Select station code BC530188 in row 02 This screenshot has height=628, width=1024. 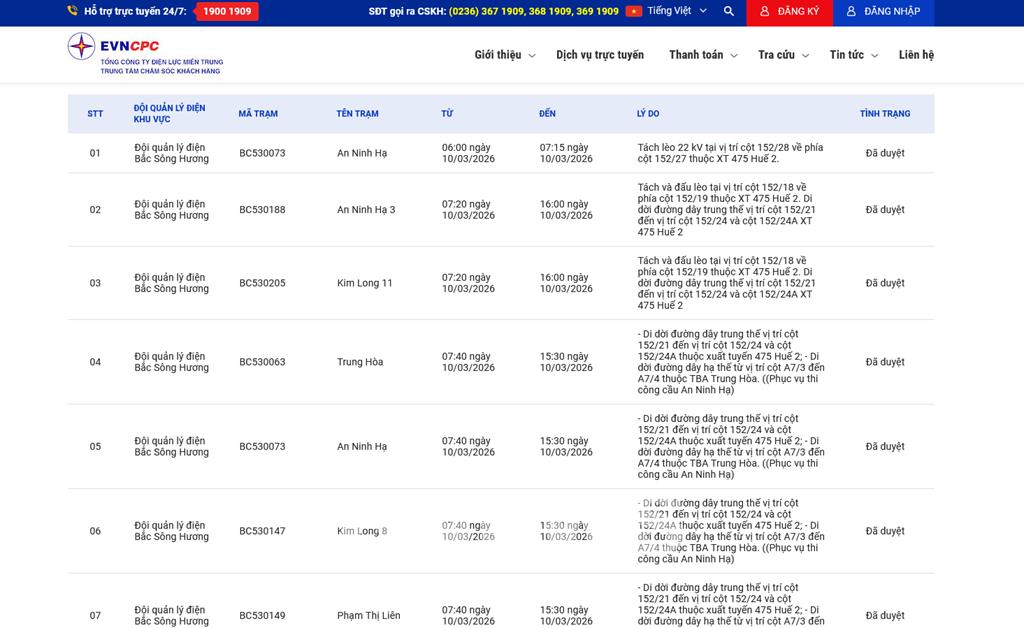(x=262, y=210)
